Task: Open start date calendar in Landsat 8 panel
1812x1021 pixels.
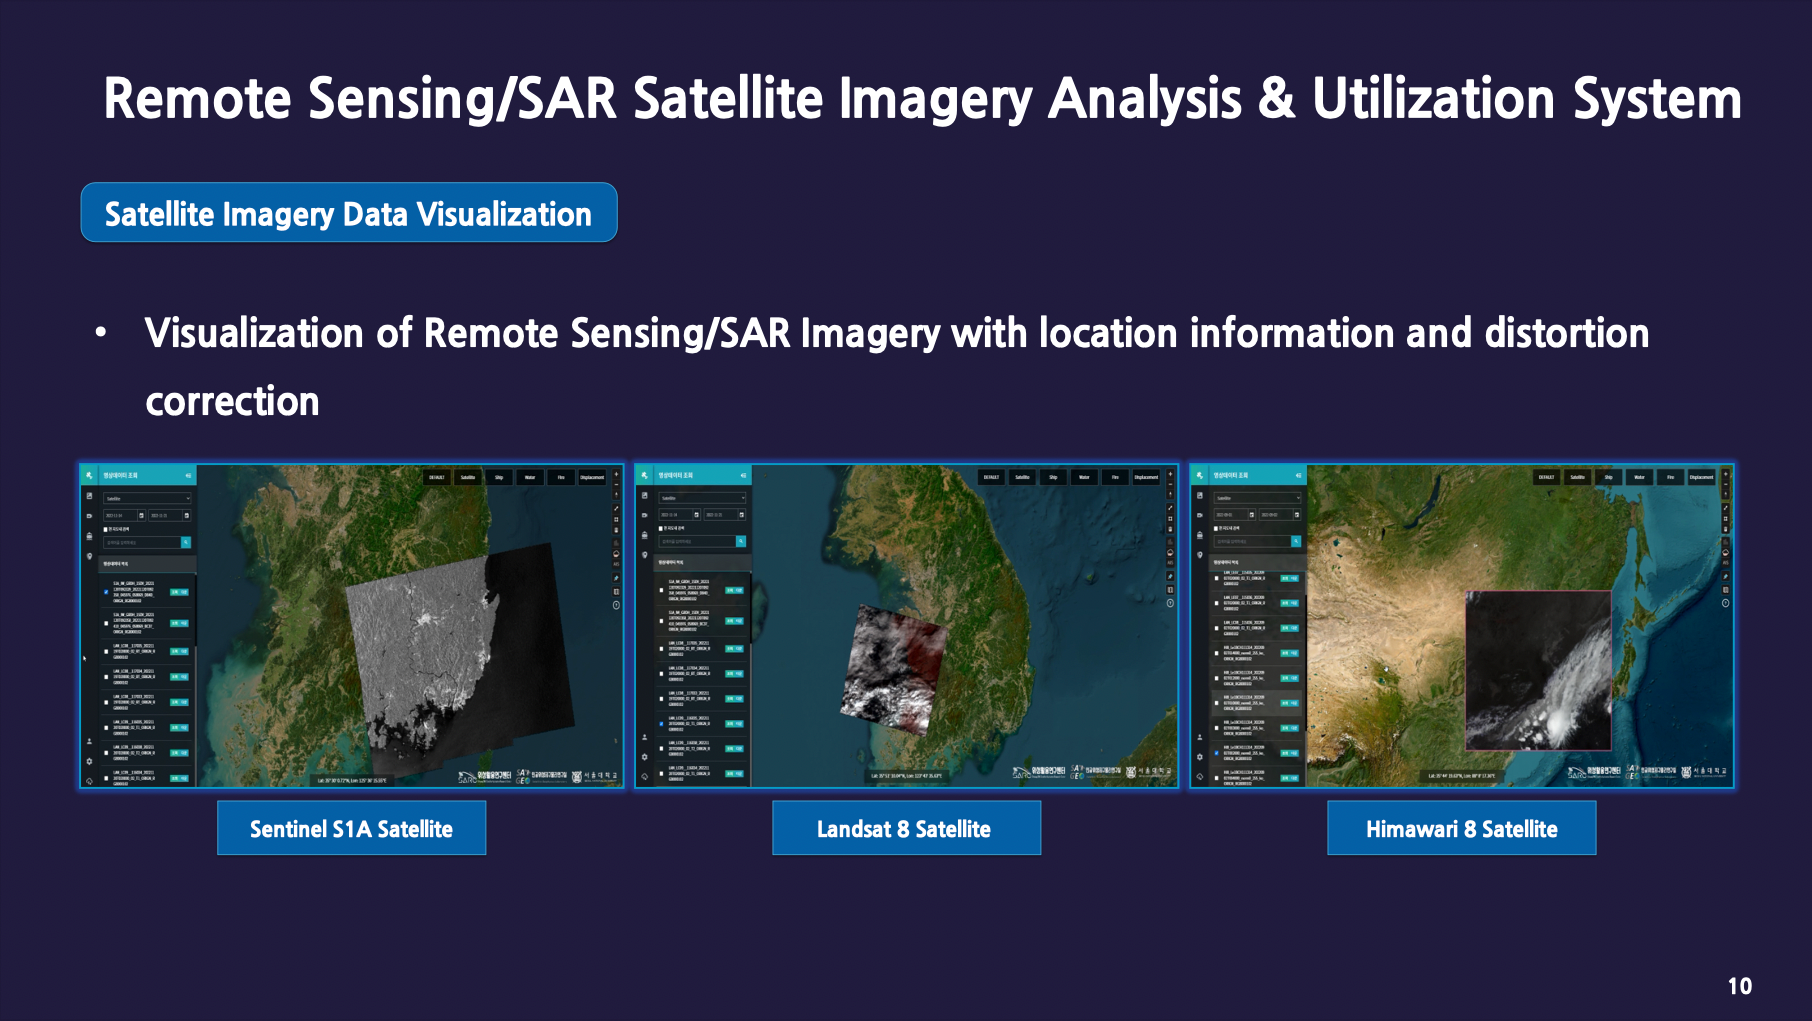Action: tap(696, 515)
